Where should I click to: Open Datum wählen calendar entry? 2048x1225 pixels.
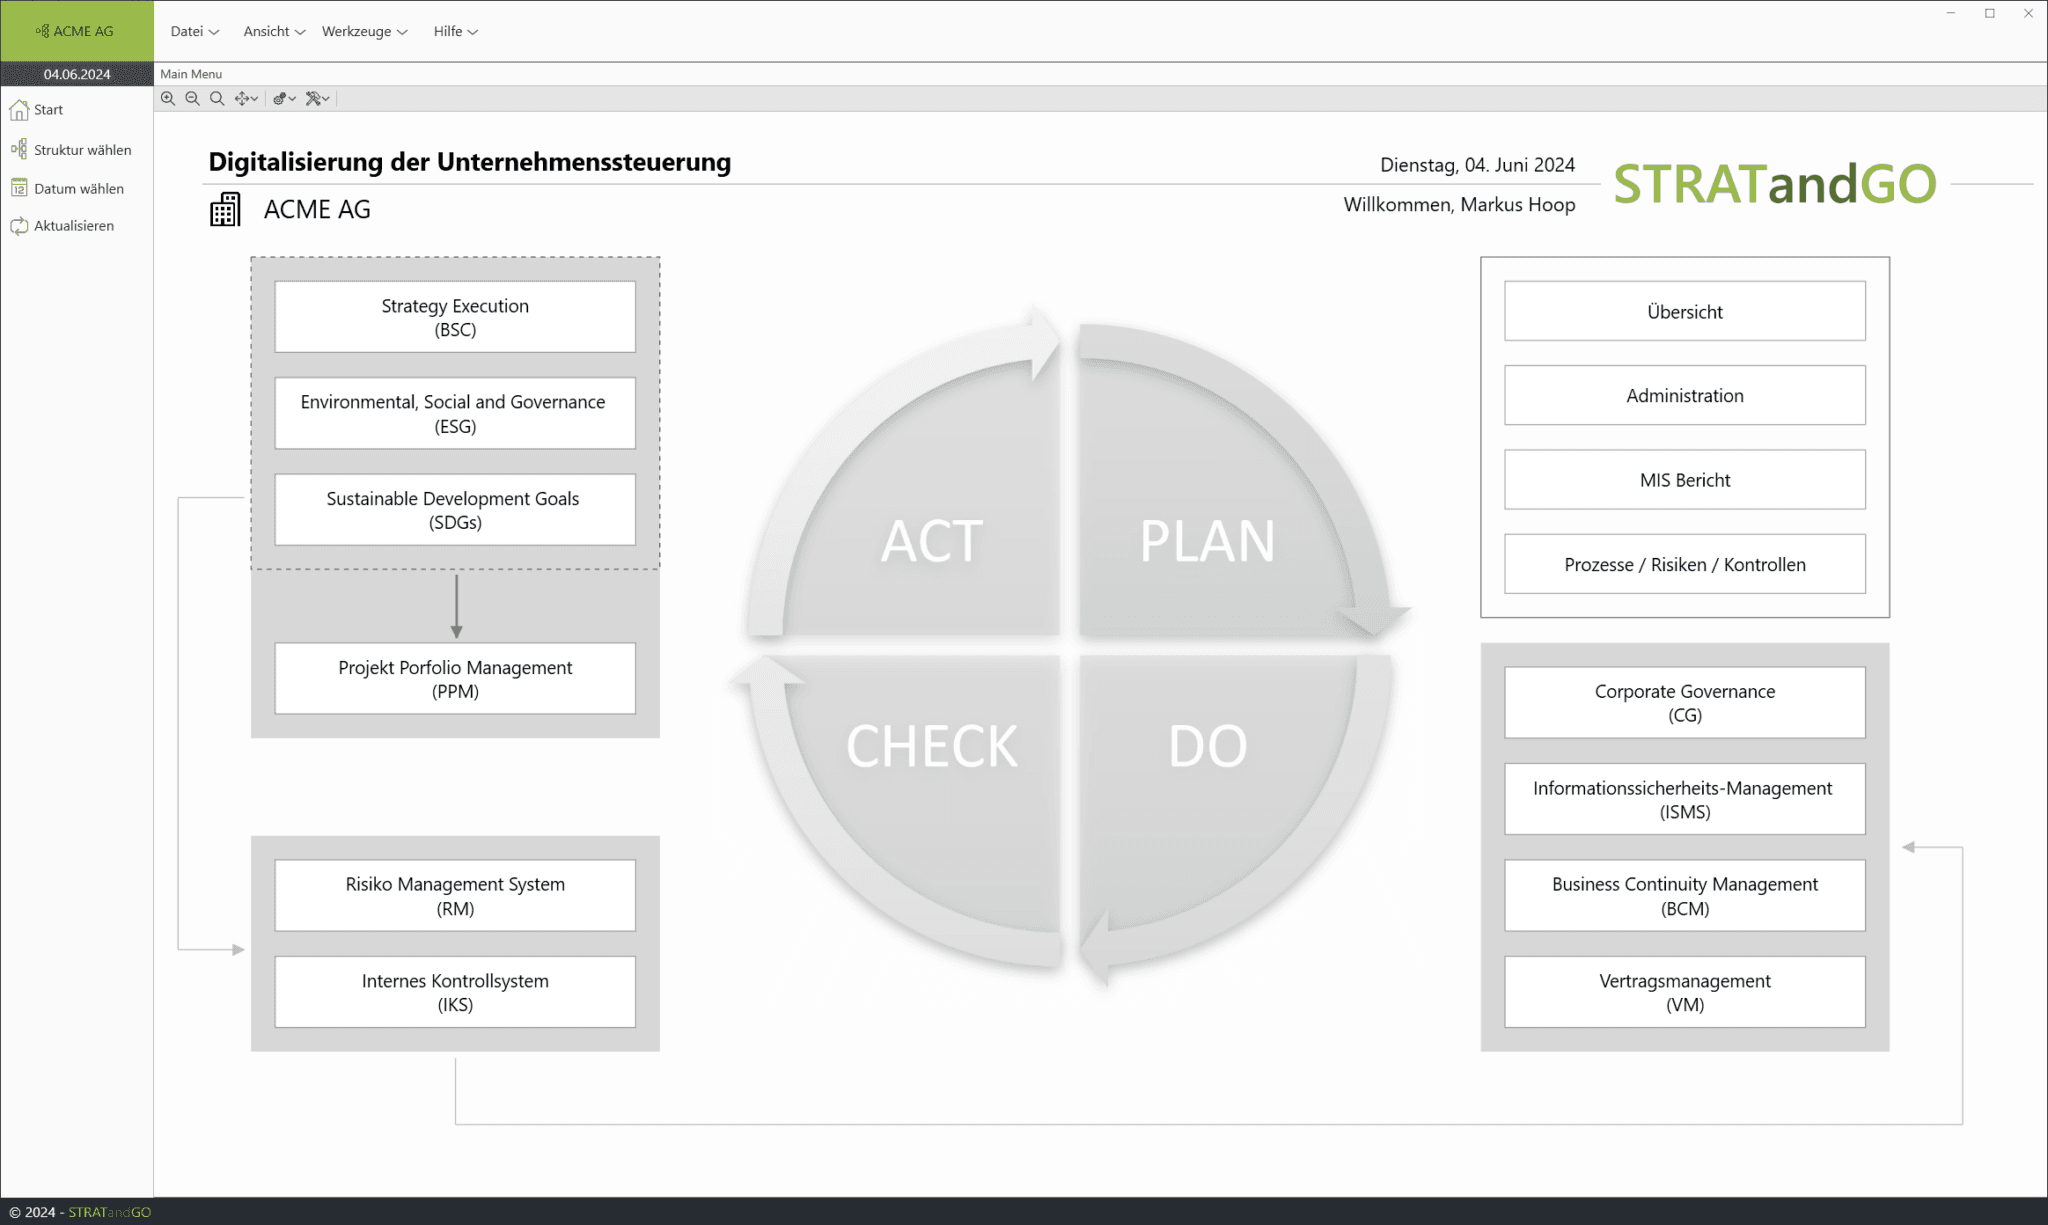click(x=78, y=188)
